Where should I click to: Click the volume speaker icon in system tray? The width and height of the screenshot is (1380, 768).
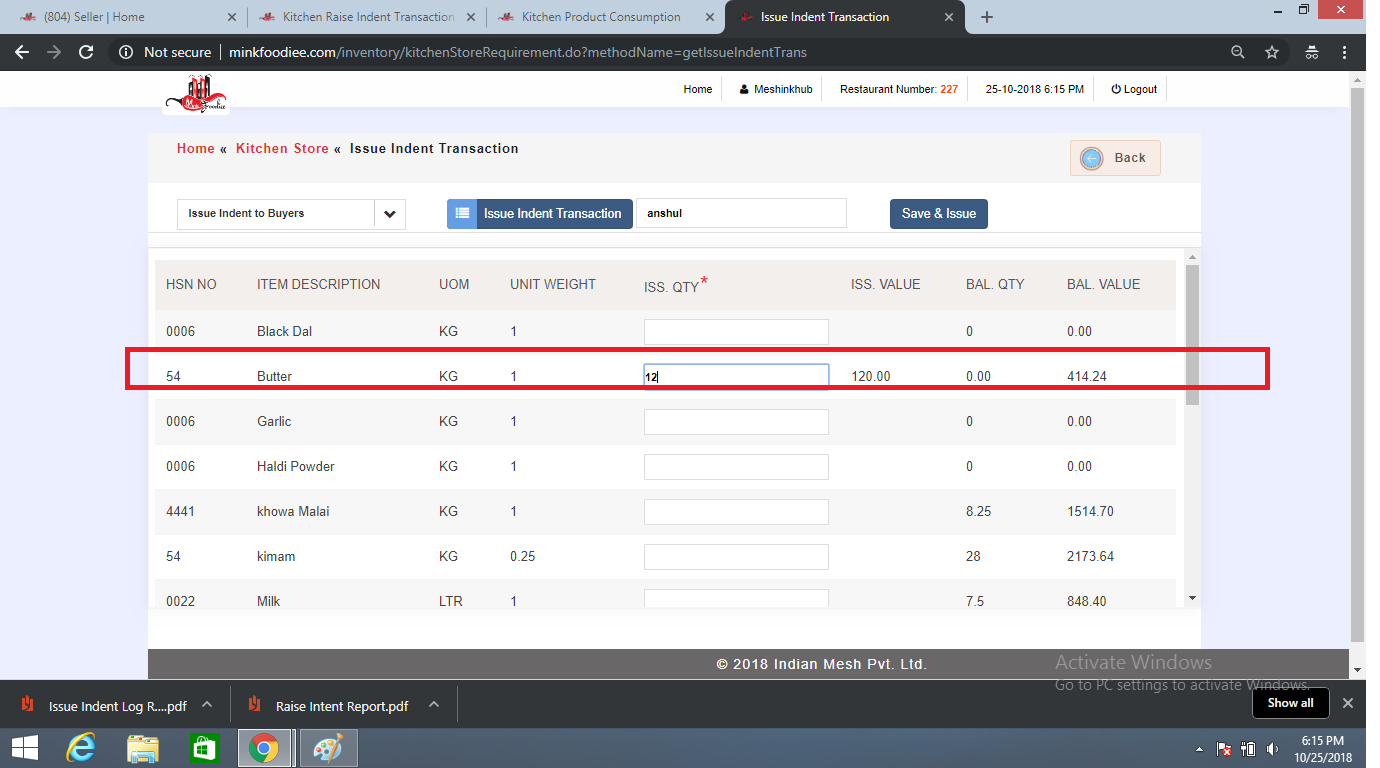(x=1272, y=749)
